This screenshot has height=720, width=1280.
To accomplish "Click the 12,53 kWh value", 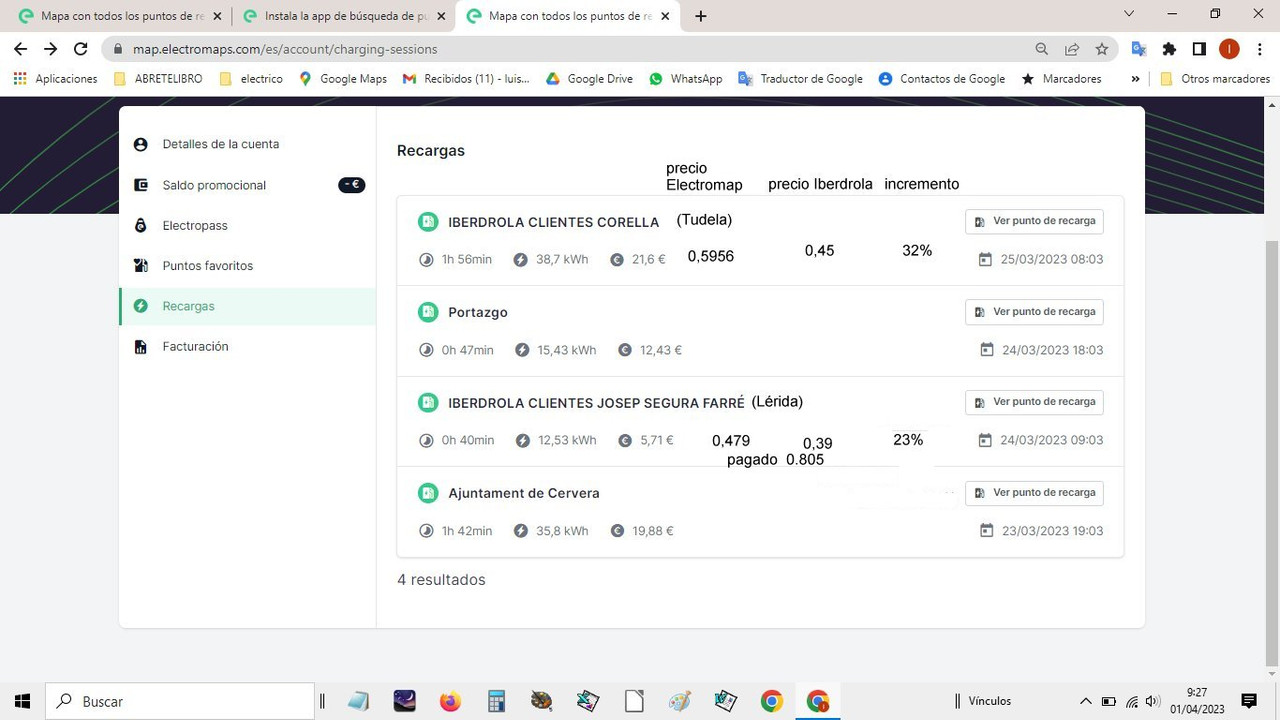I will pyautogui.click(x=567, y=440).
